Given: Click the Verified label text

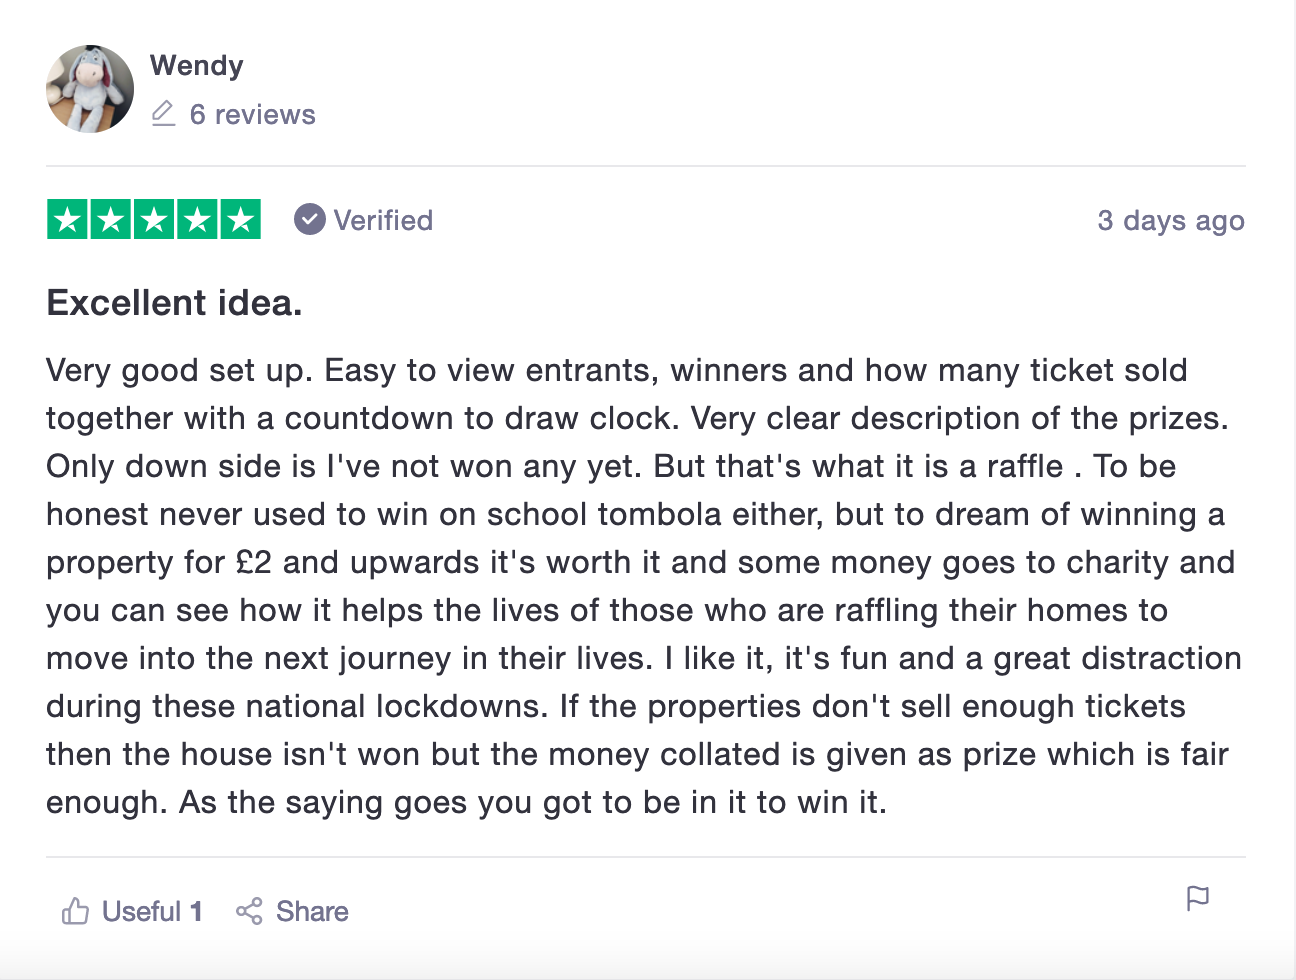Looking at the screenshot, I should 383,220.
